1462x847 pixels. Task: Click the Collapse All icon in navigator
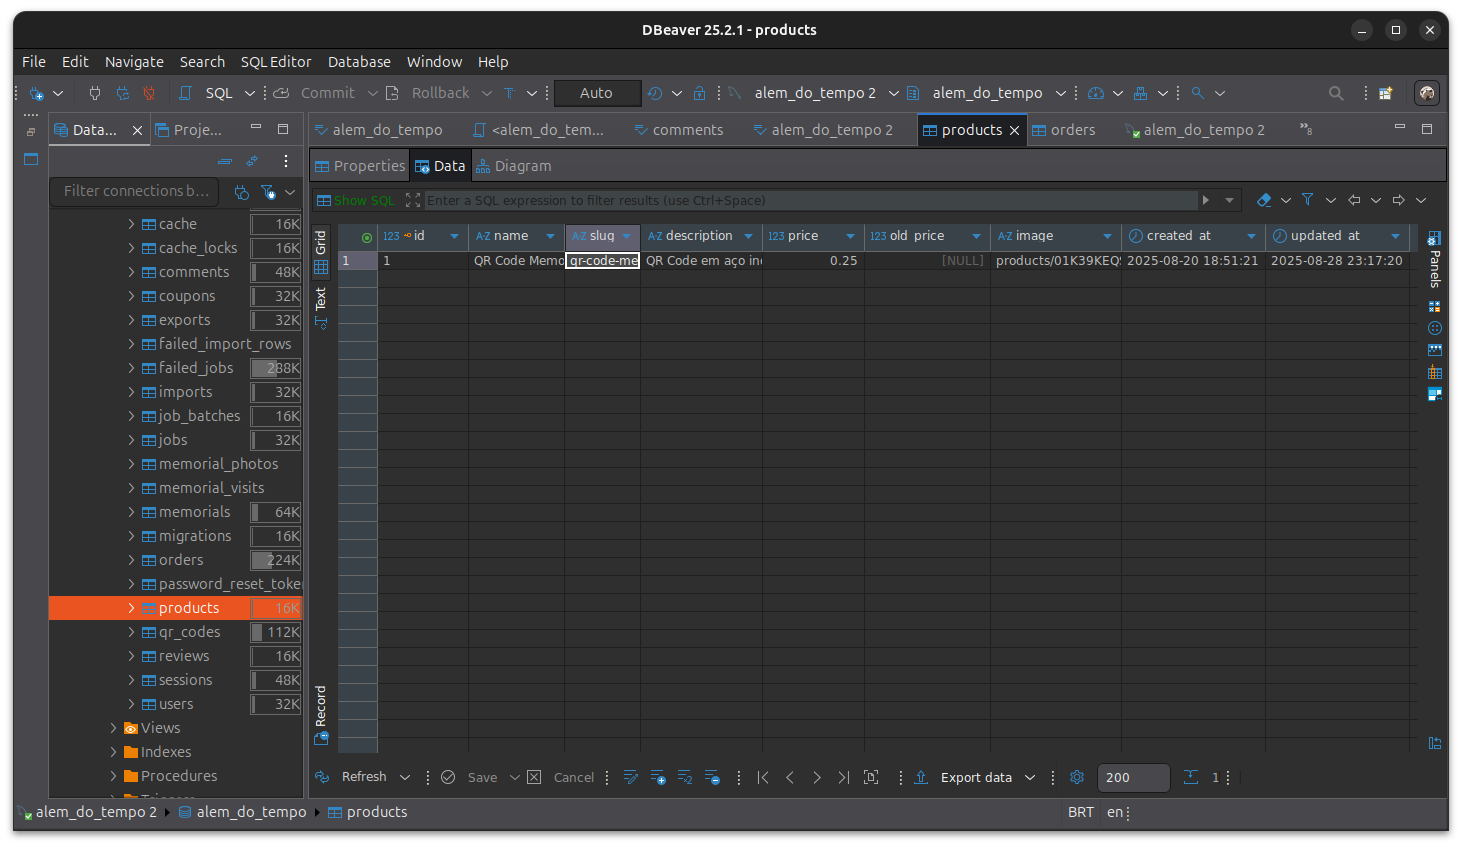pos(225,161)
